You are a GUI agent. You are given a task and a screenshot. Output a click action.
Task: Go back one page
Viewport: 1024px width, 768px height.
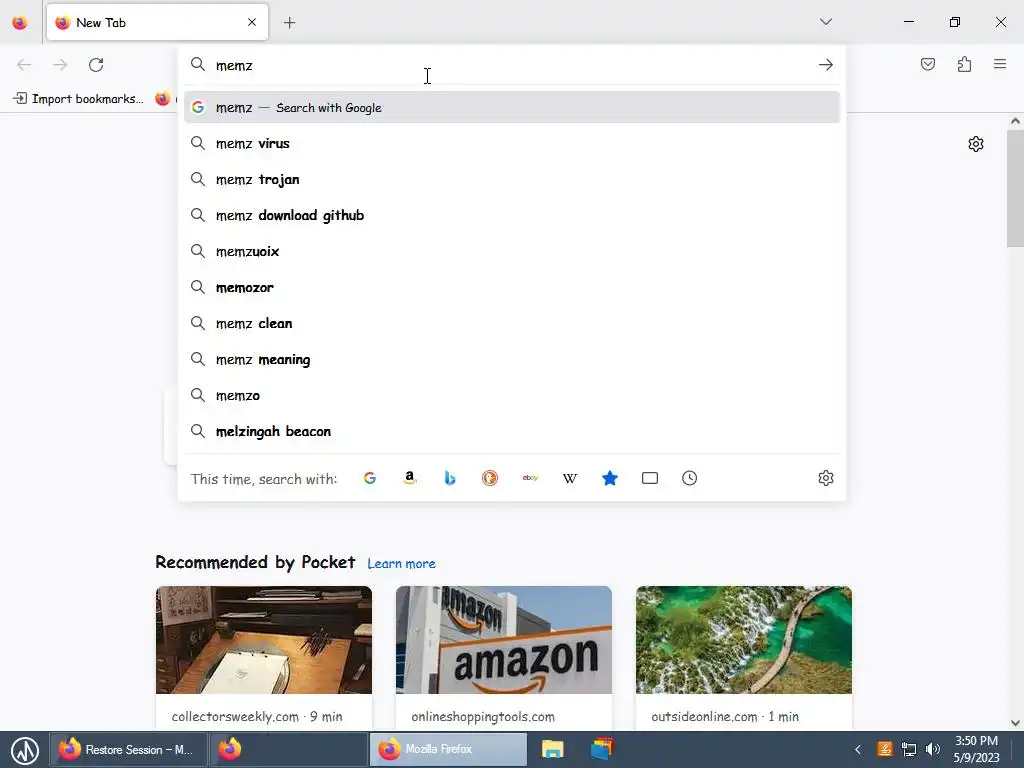(24, 65)
